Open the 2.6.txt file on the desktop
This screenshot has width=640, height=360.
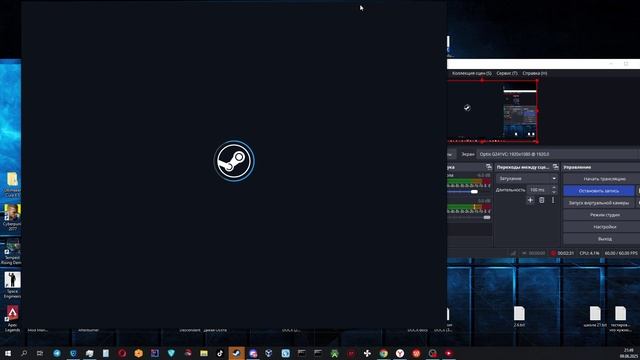519,316
